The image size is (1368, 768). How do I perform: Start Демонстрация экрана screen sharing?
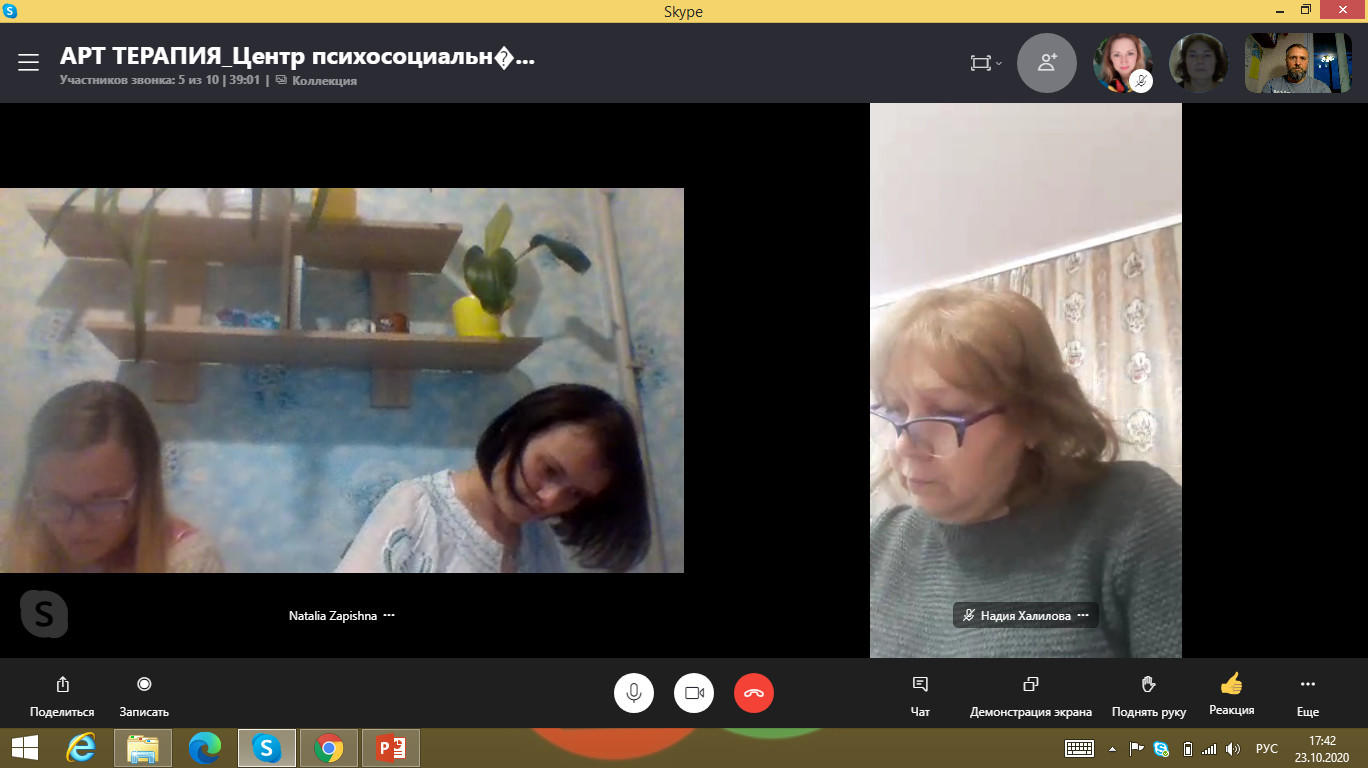(1031, 696)
